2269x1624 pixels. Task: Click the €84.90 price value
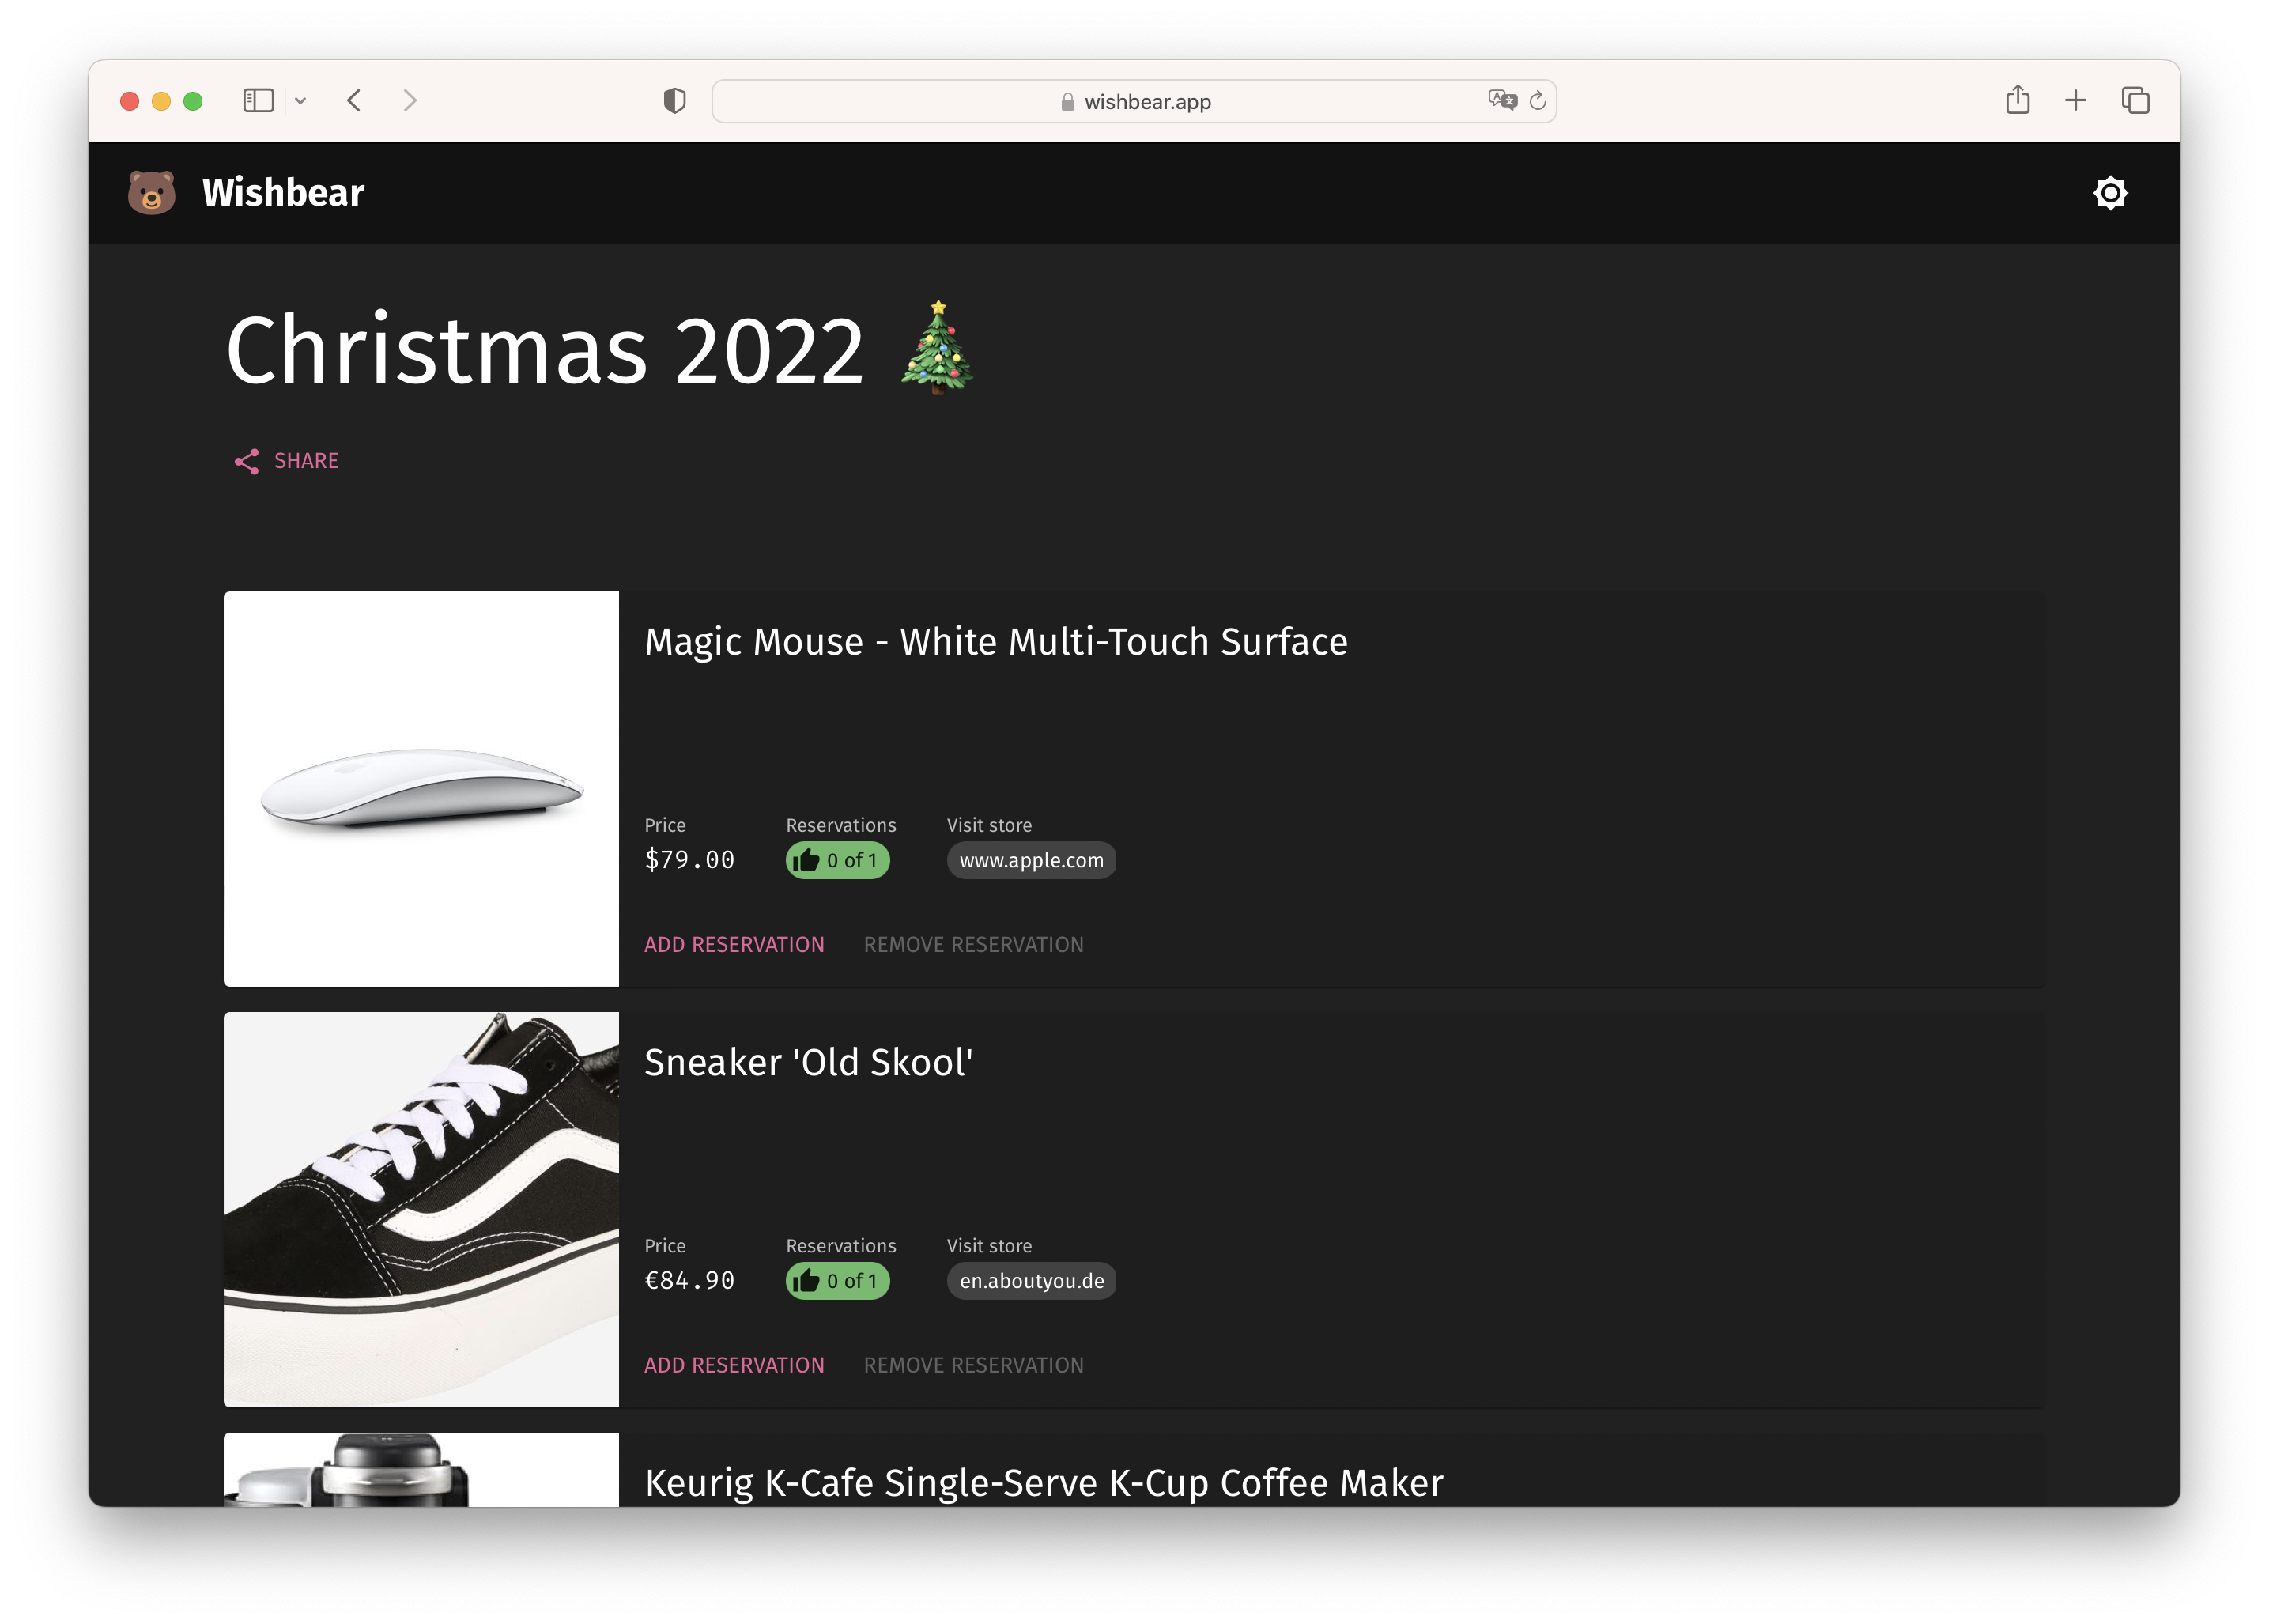689,1281
